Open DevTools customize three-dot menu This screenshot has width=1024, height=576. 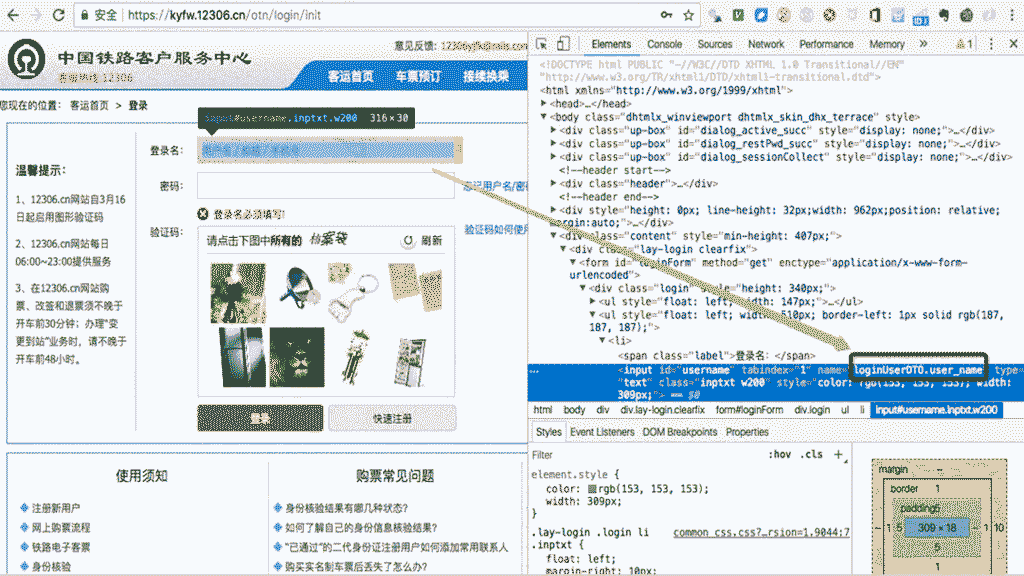coord(991,44)
